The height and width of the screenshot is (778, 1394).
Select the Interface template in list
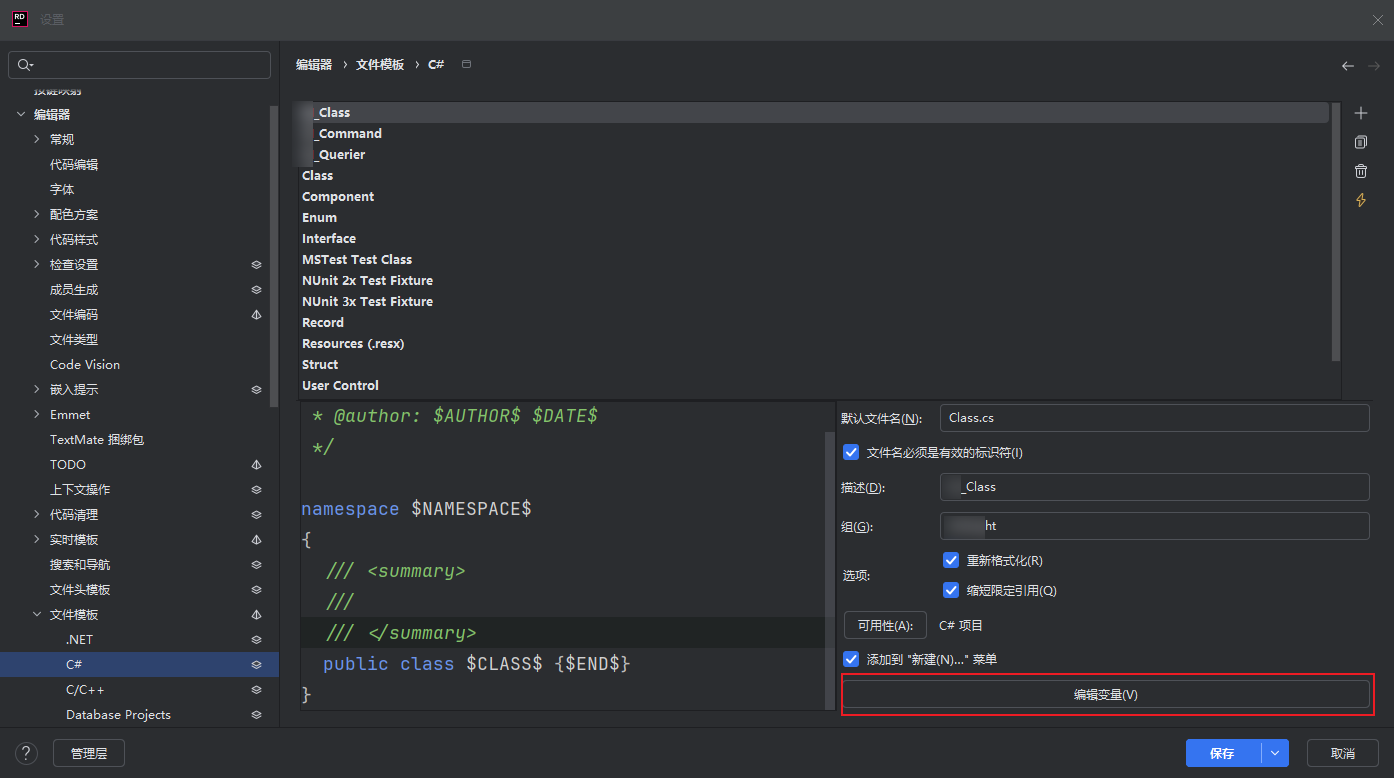(329, 238)
